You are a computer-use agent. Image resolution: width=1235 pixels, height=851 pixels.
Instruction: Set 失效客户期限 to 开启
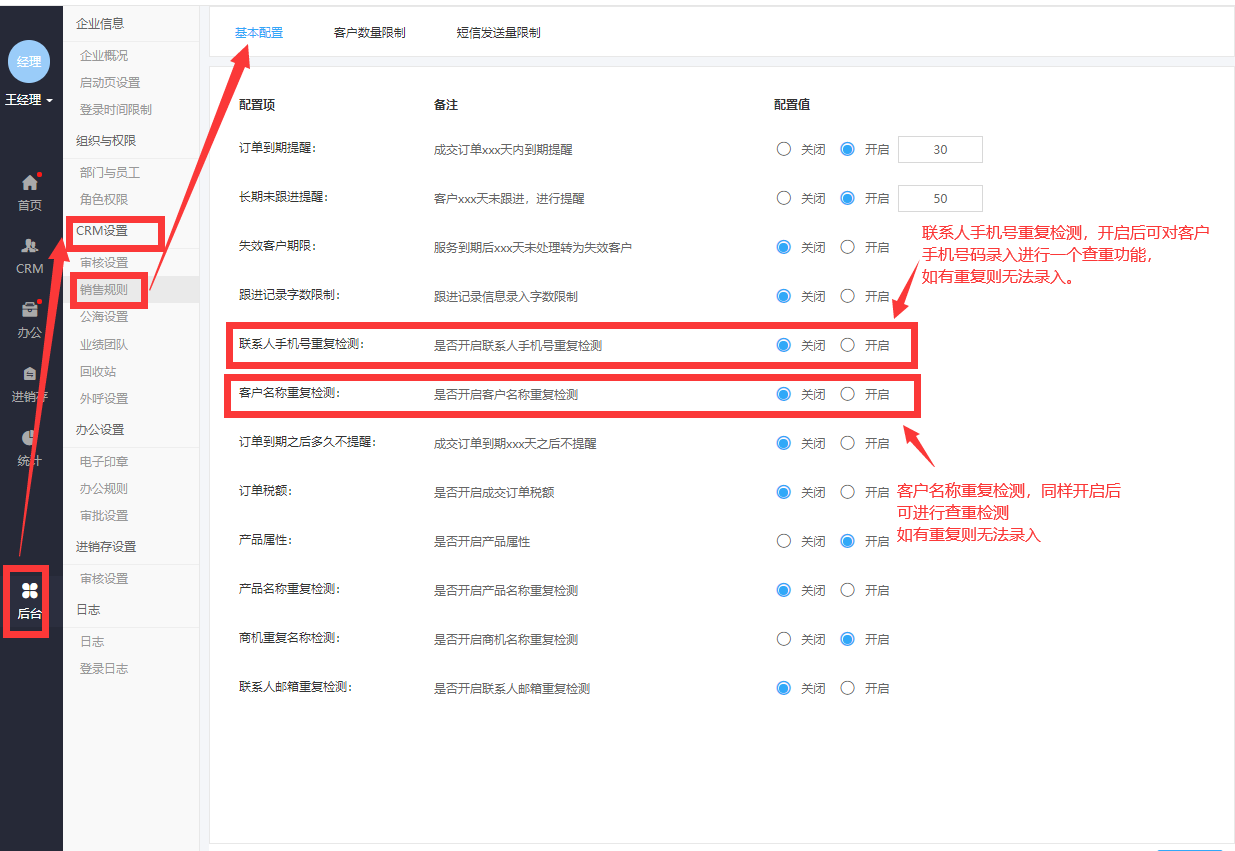(848, 247)
